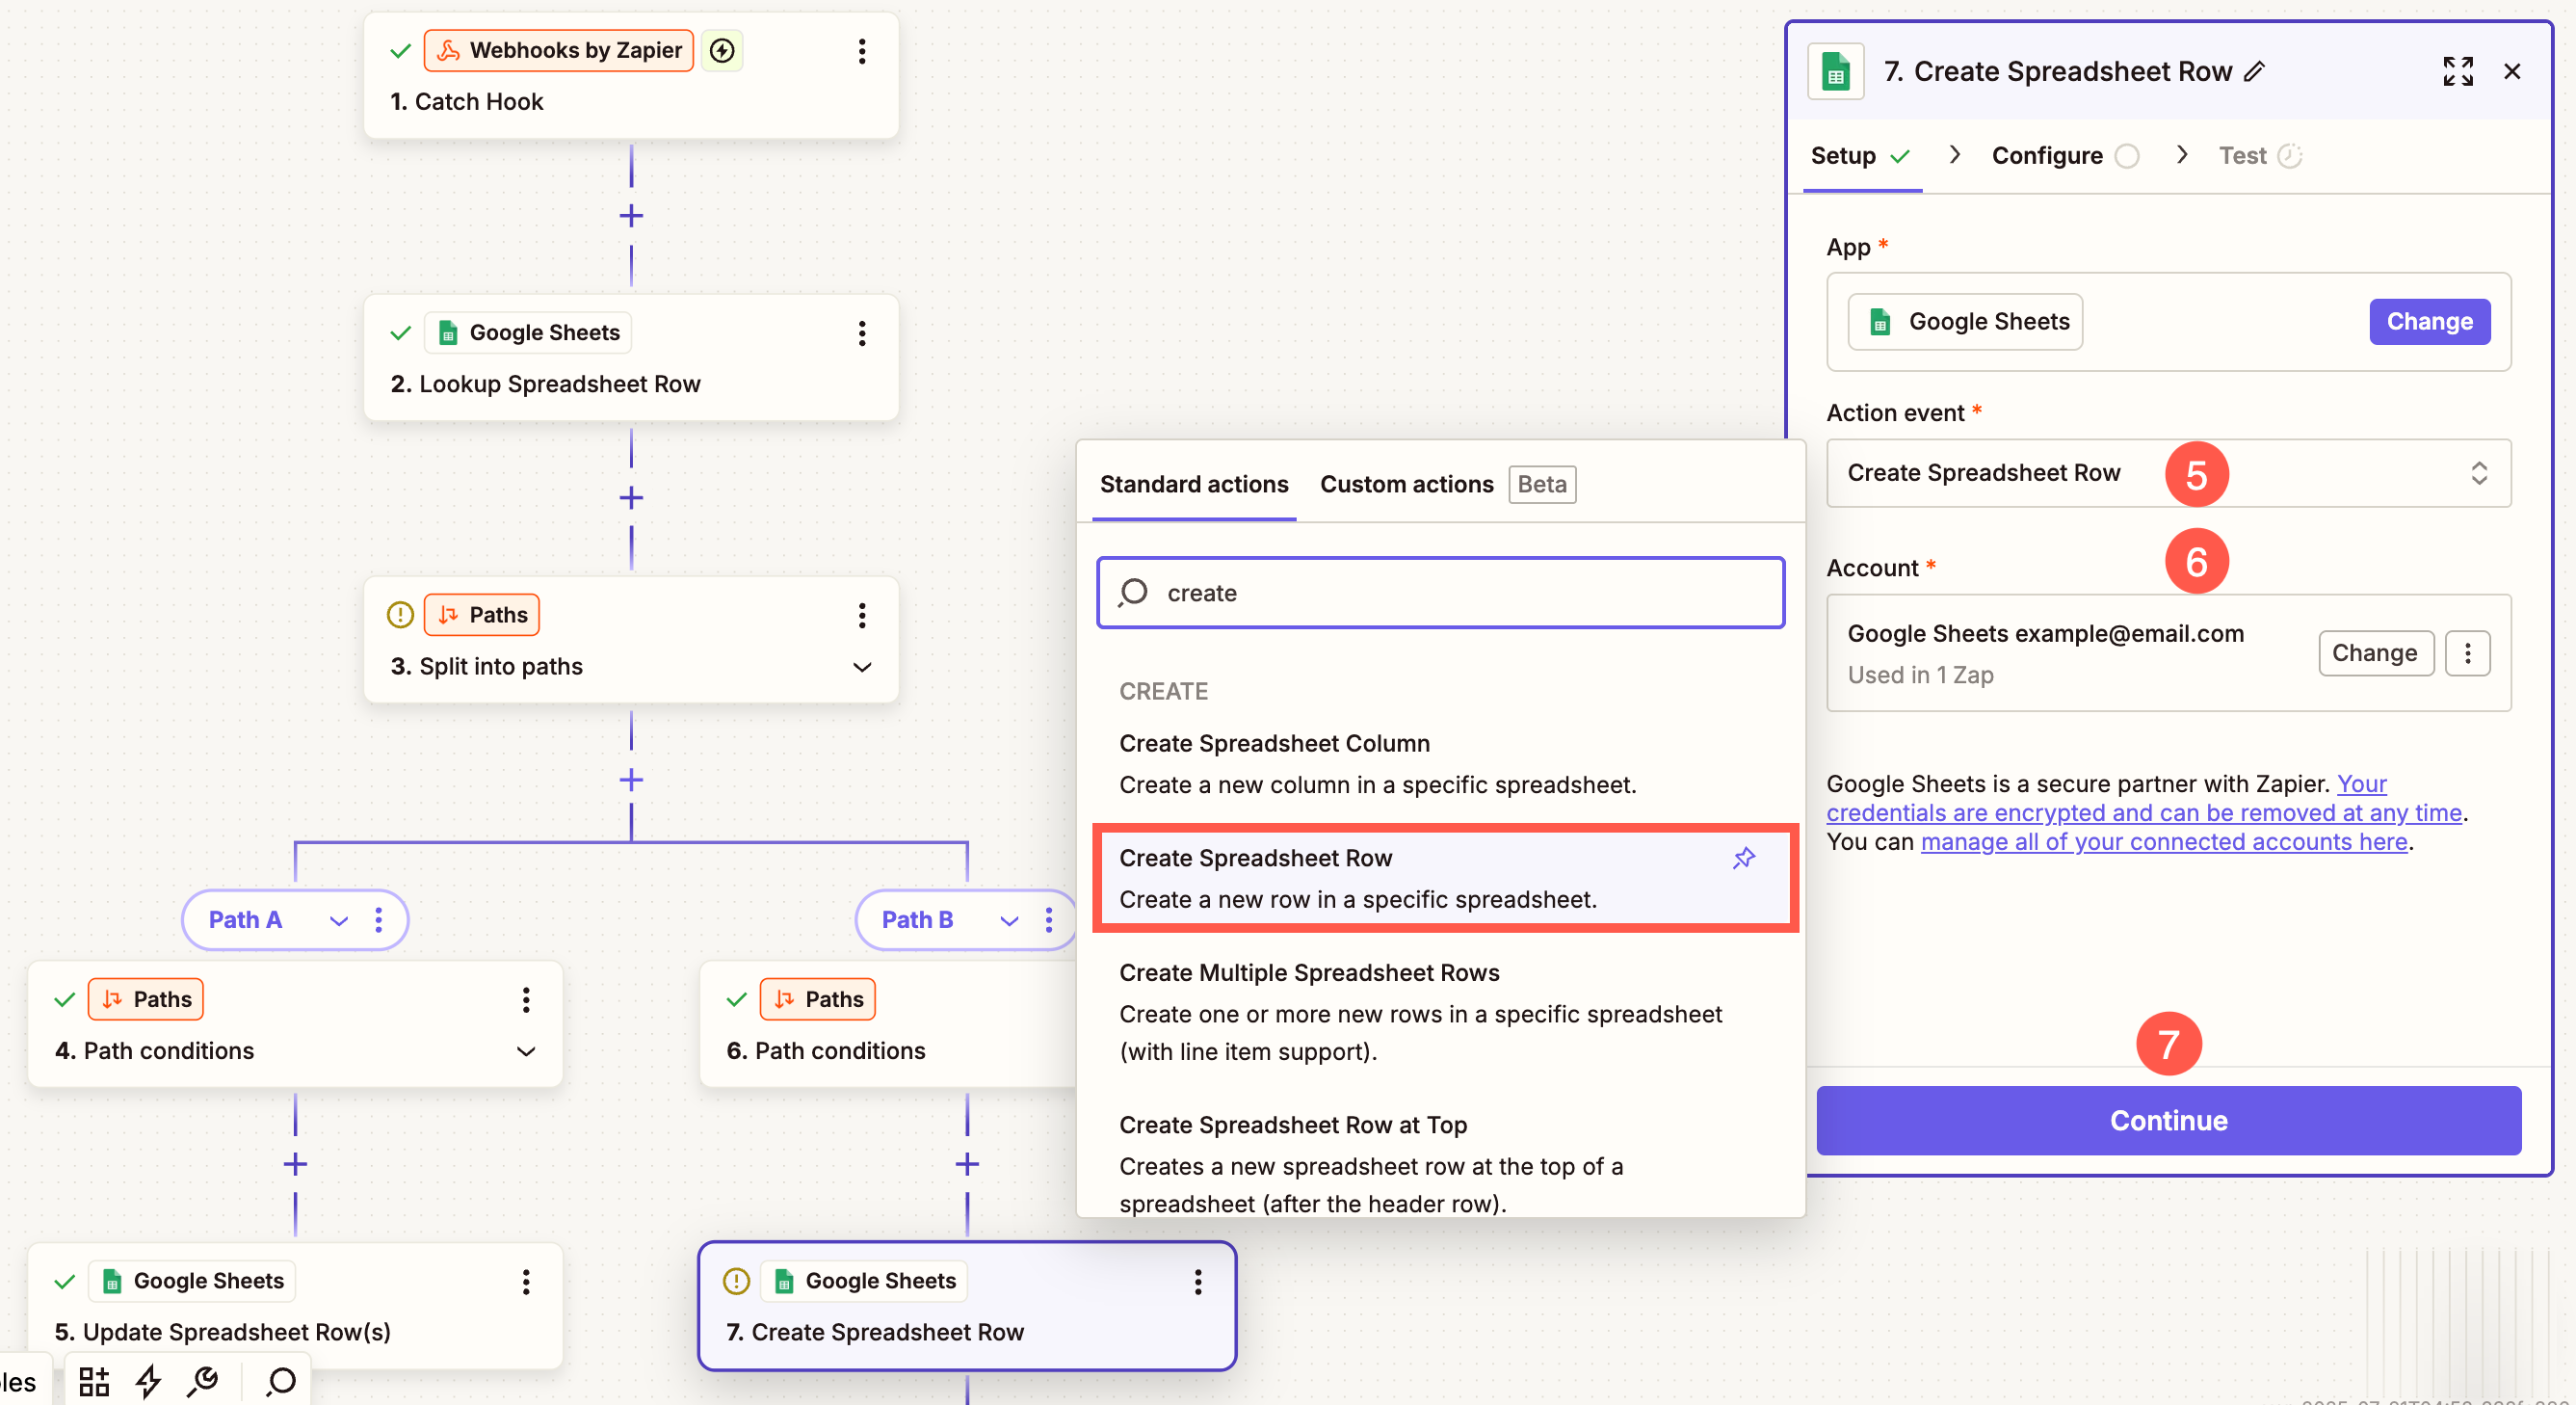
Task: Click the Change account button
Action: click(2375, 653)
